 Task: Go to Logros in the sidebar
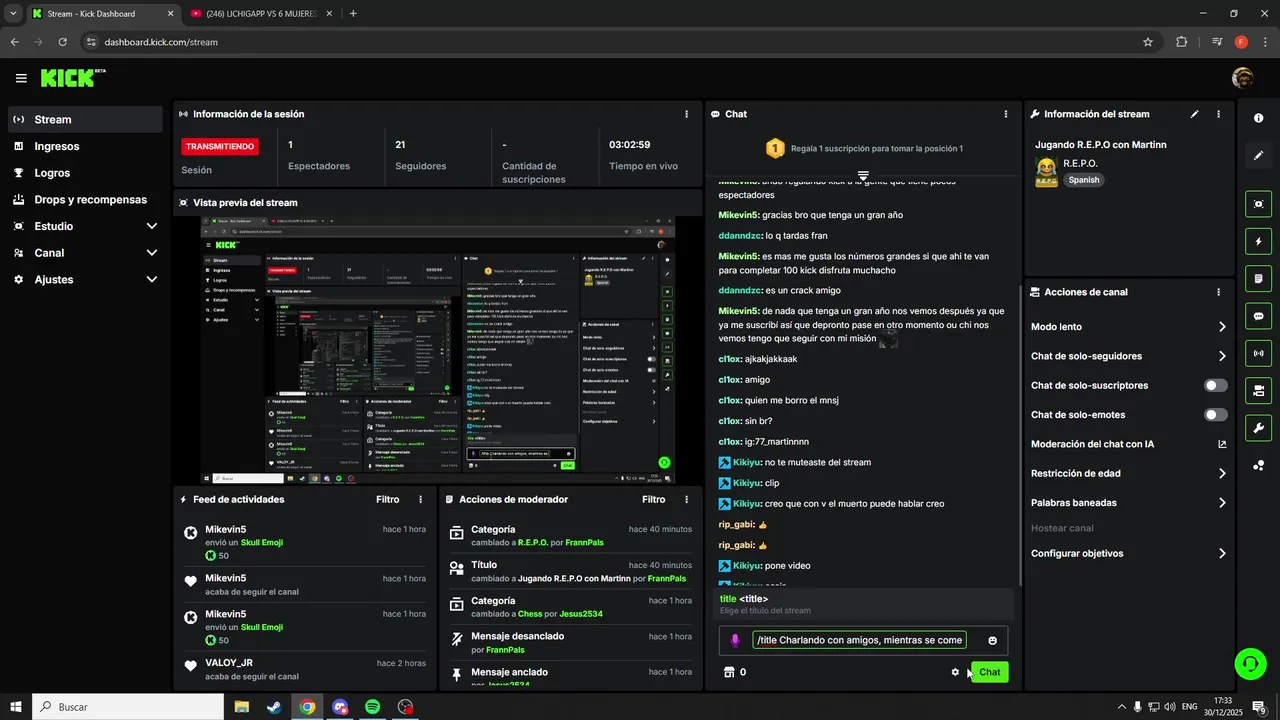[x=84, y=173]
